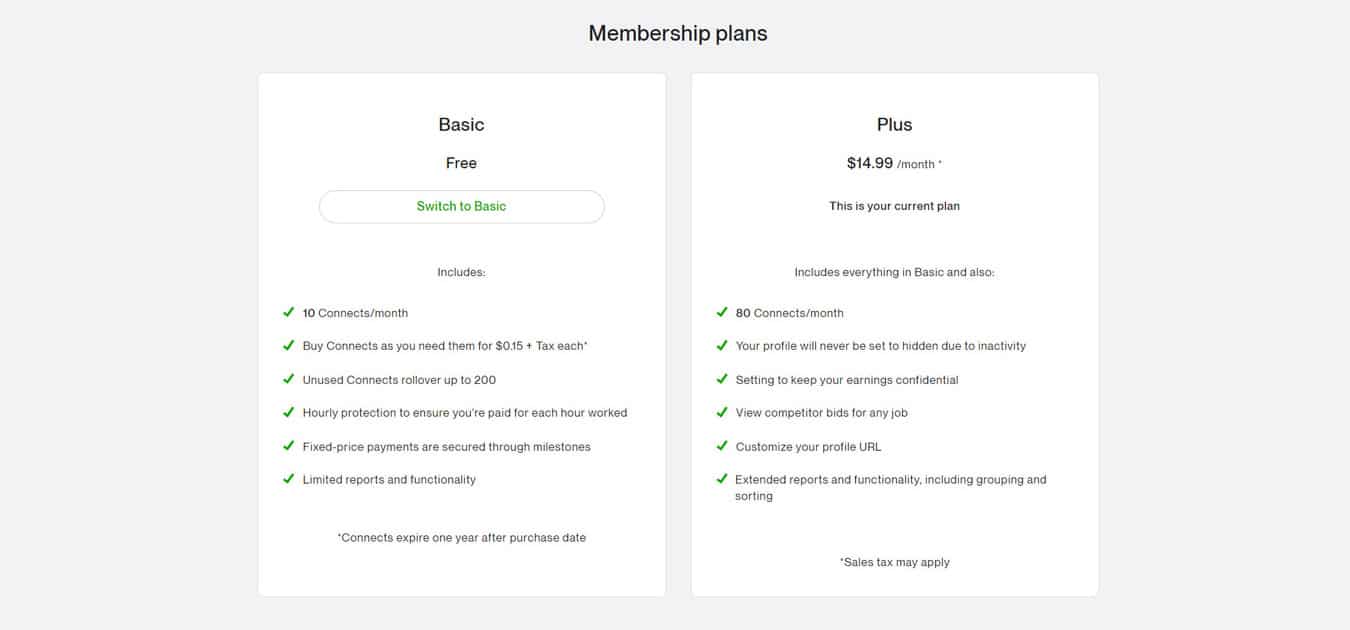Click checkmark next to Hourly protection
1350x630 pixels.
click(289, 413)
